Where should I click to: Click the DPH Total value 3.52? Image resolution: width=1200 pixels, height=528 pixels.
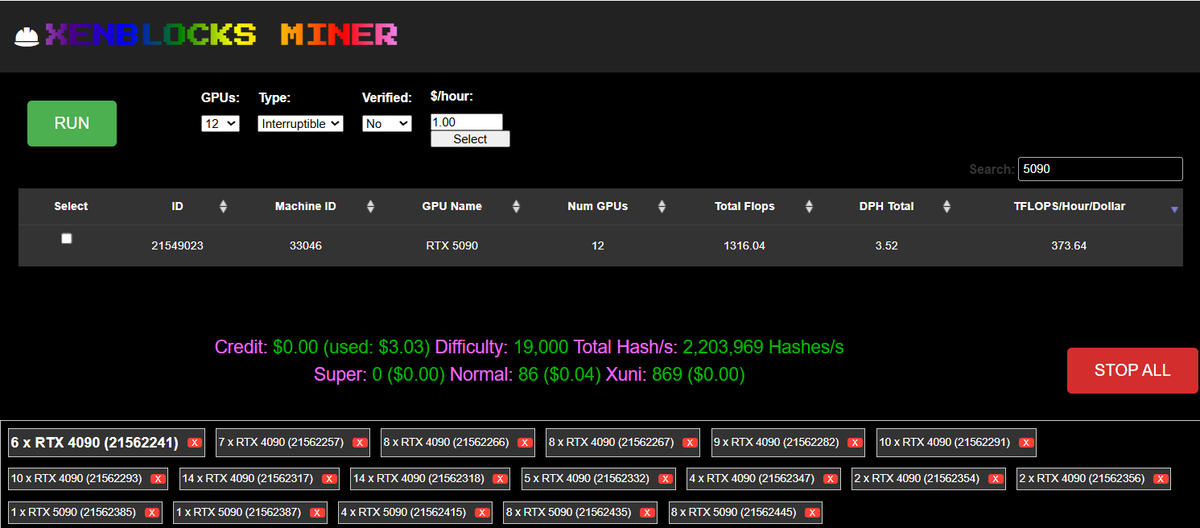point(886,245)
